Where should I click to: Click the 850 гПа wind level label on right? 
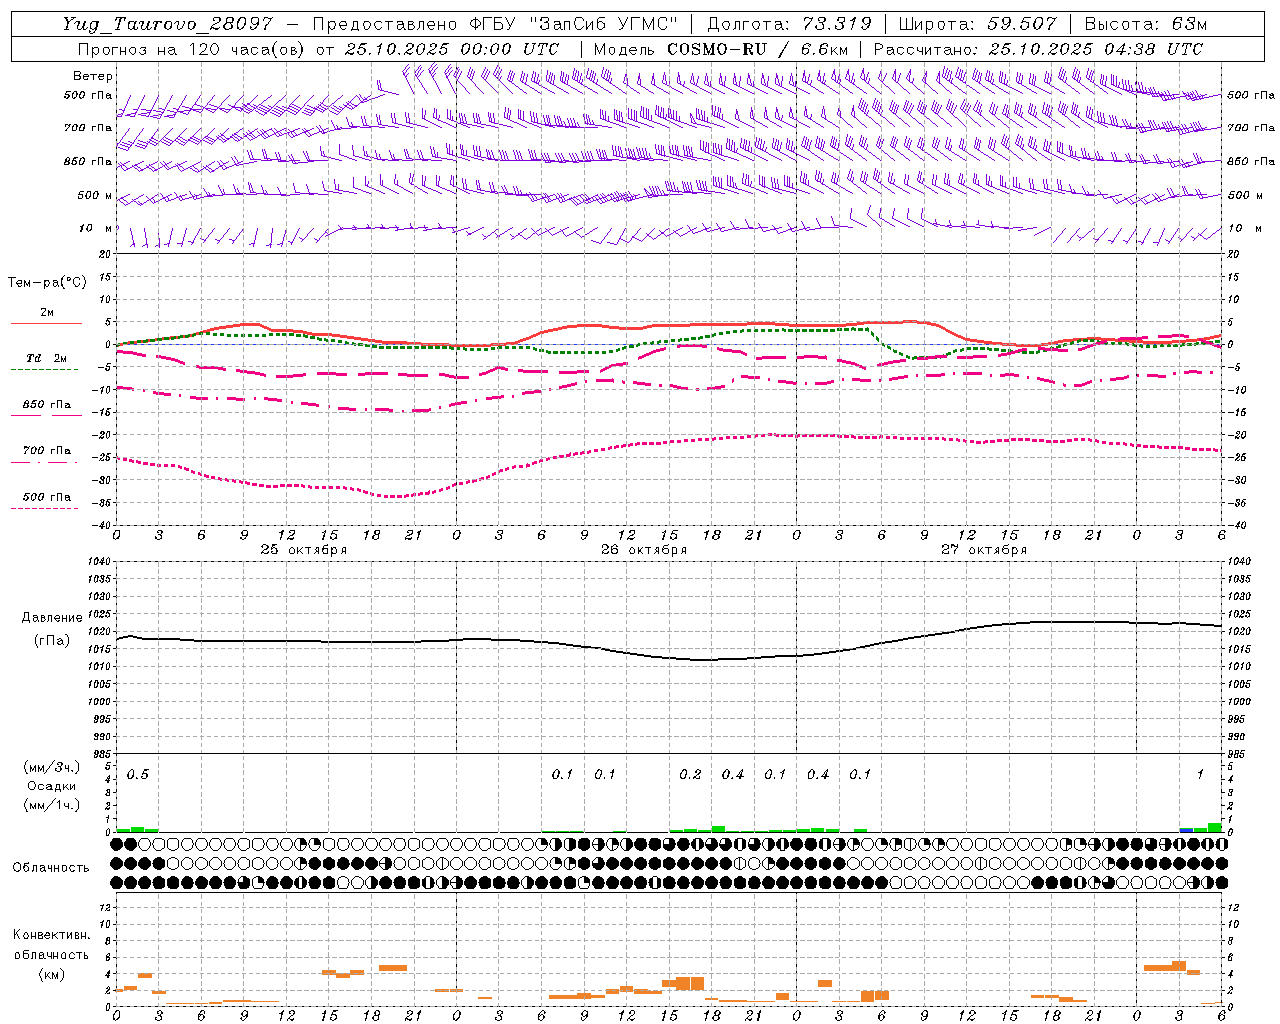(x=1251, y=161)
